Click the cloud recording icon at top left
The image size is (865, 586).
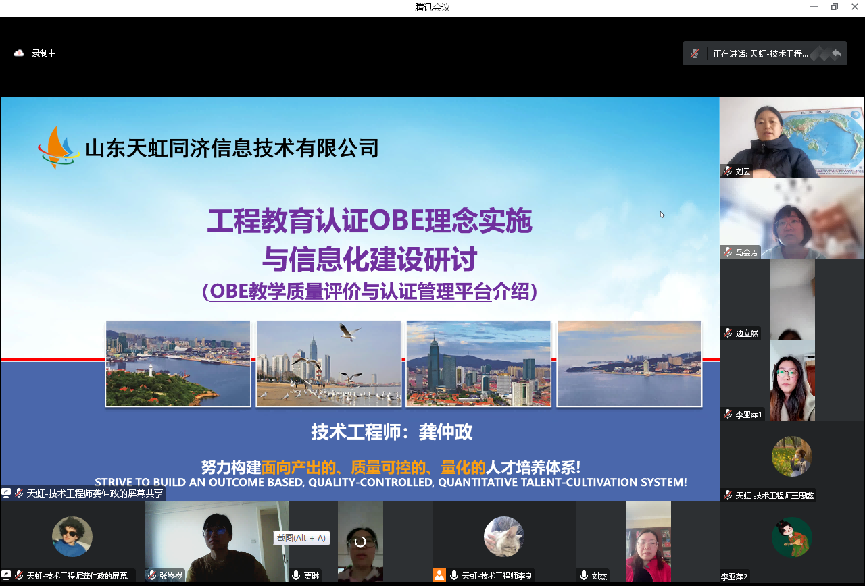pos(19,53)
